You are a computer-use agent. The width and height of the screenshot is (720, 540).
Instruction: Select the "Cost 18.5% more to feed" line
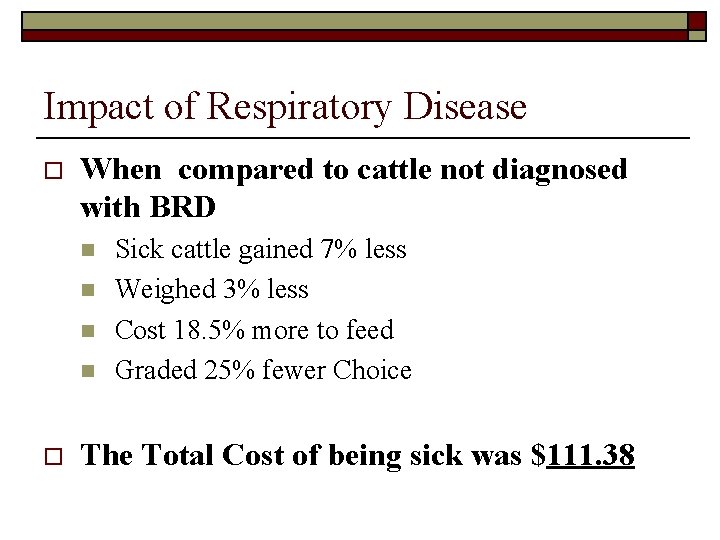(x=254, y=330)
